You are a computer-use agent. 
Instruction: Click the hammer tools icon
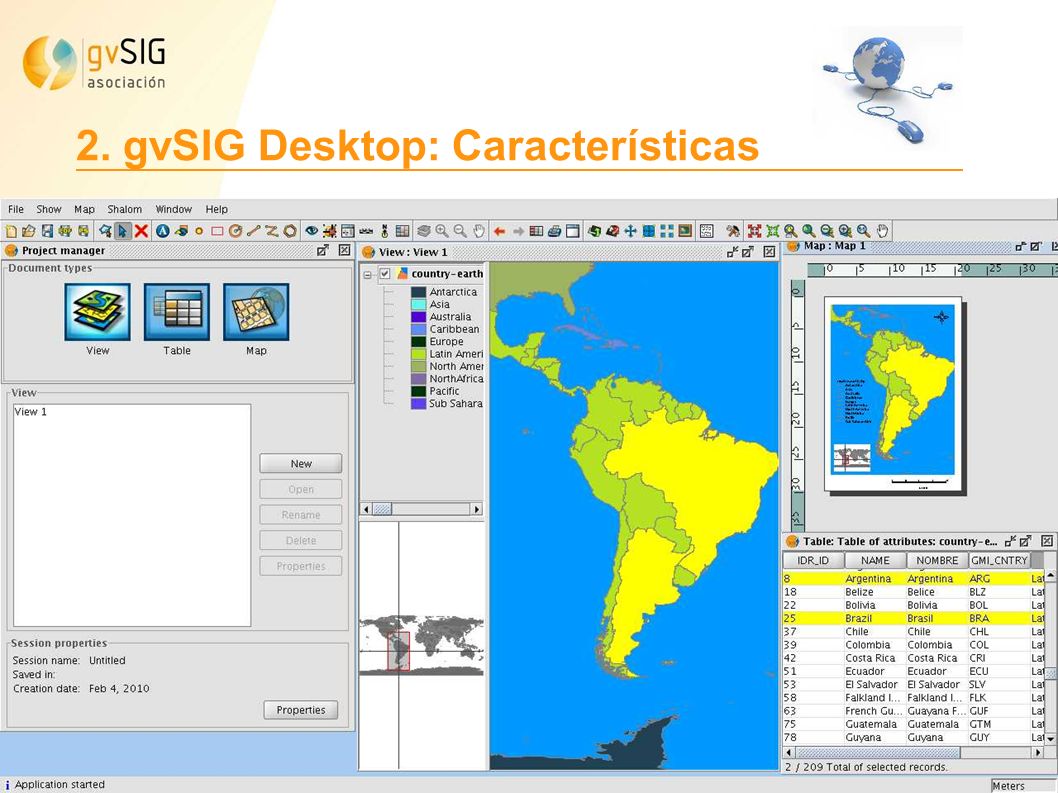click(x=733, y=231)
